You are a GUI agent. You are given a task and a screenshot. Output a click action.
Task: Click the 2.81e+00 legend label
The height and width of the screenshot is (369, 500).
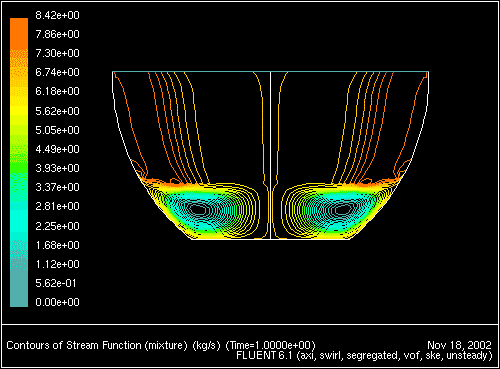coord(57,206)
